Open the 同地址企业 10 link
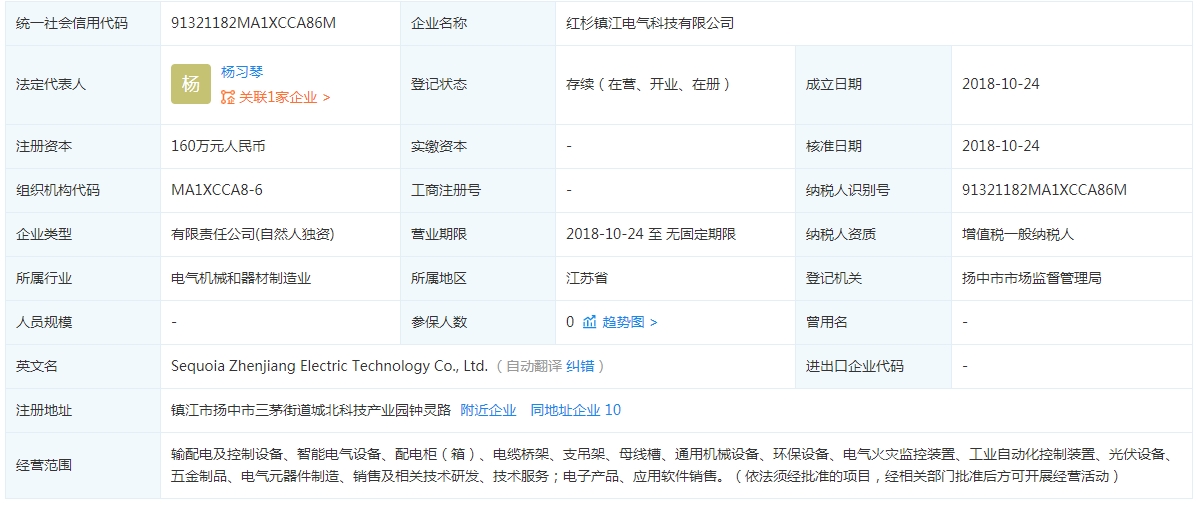Image resolution: width=1204 pixels, height=507 pixels. point(575,410)
